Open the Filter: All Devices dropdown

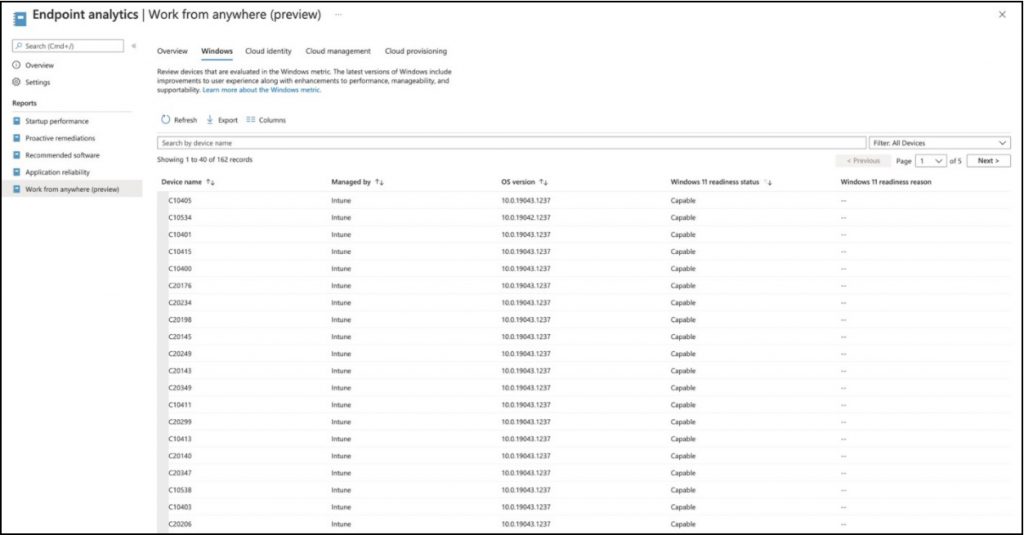click(939, 143)
